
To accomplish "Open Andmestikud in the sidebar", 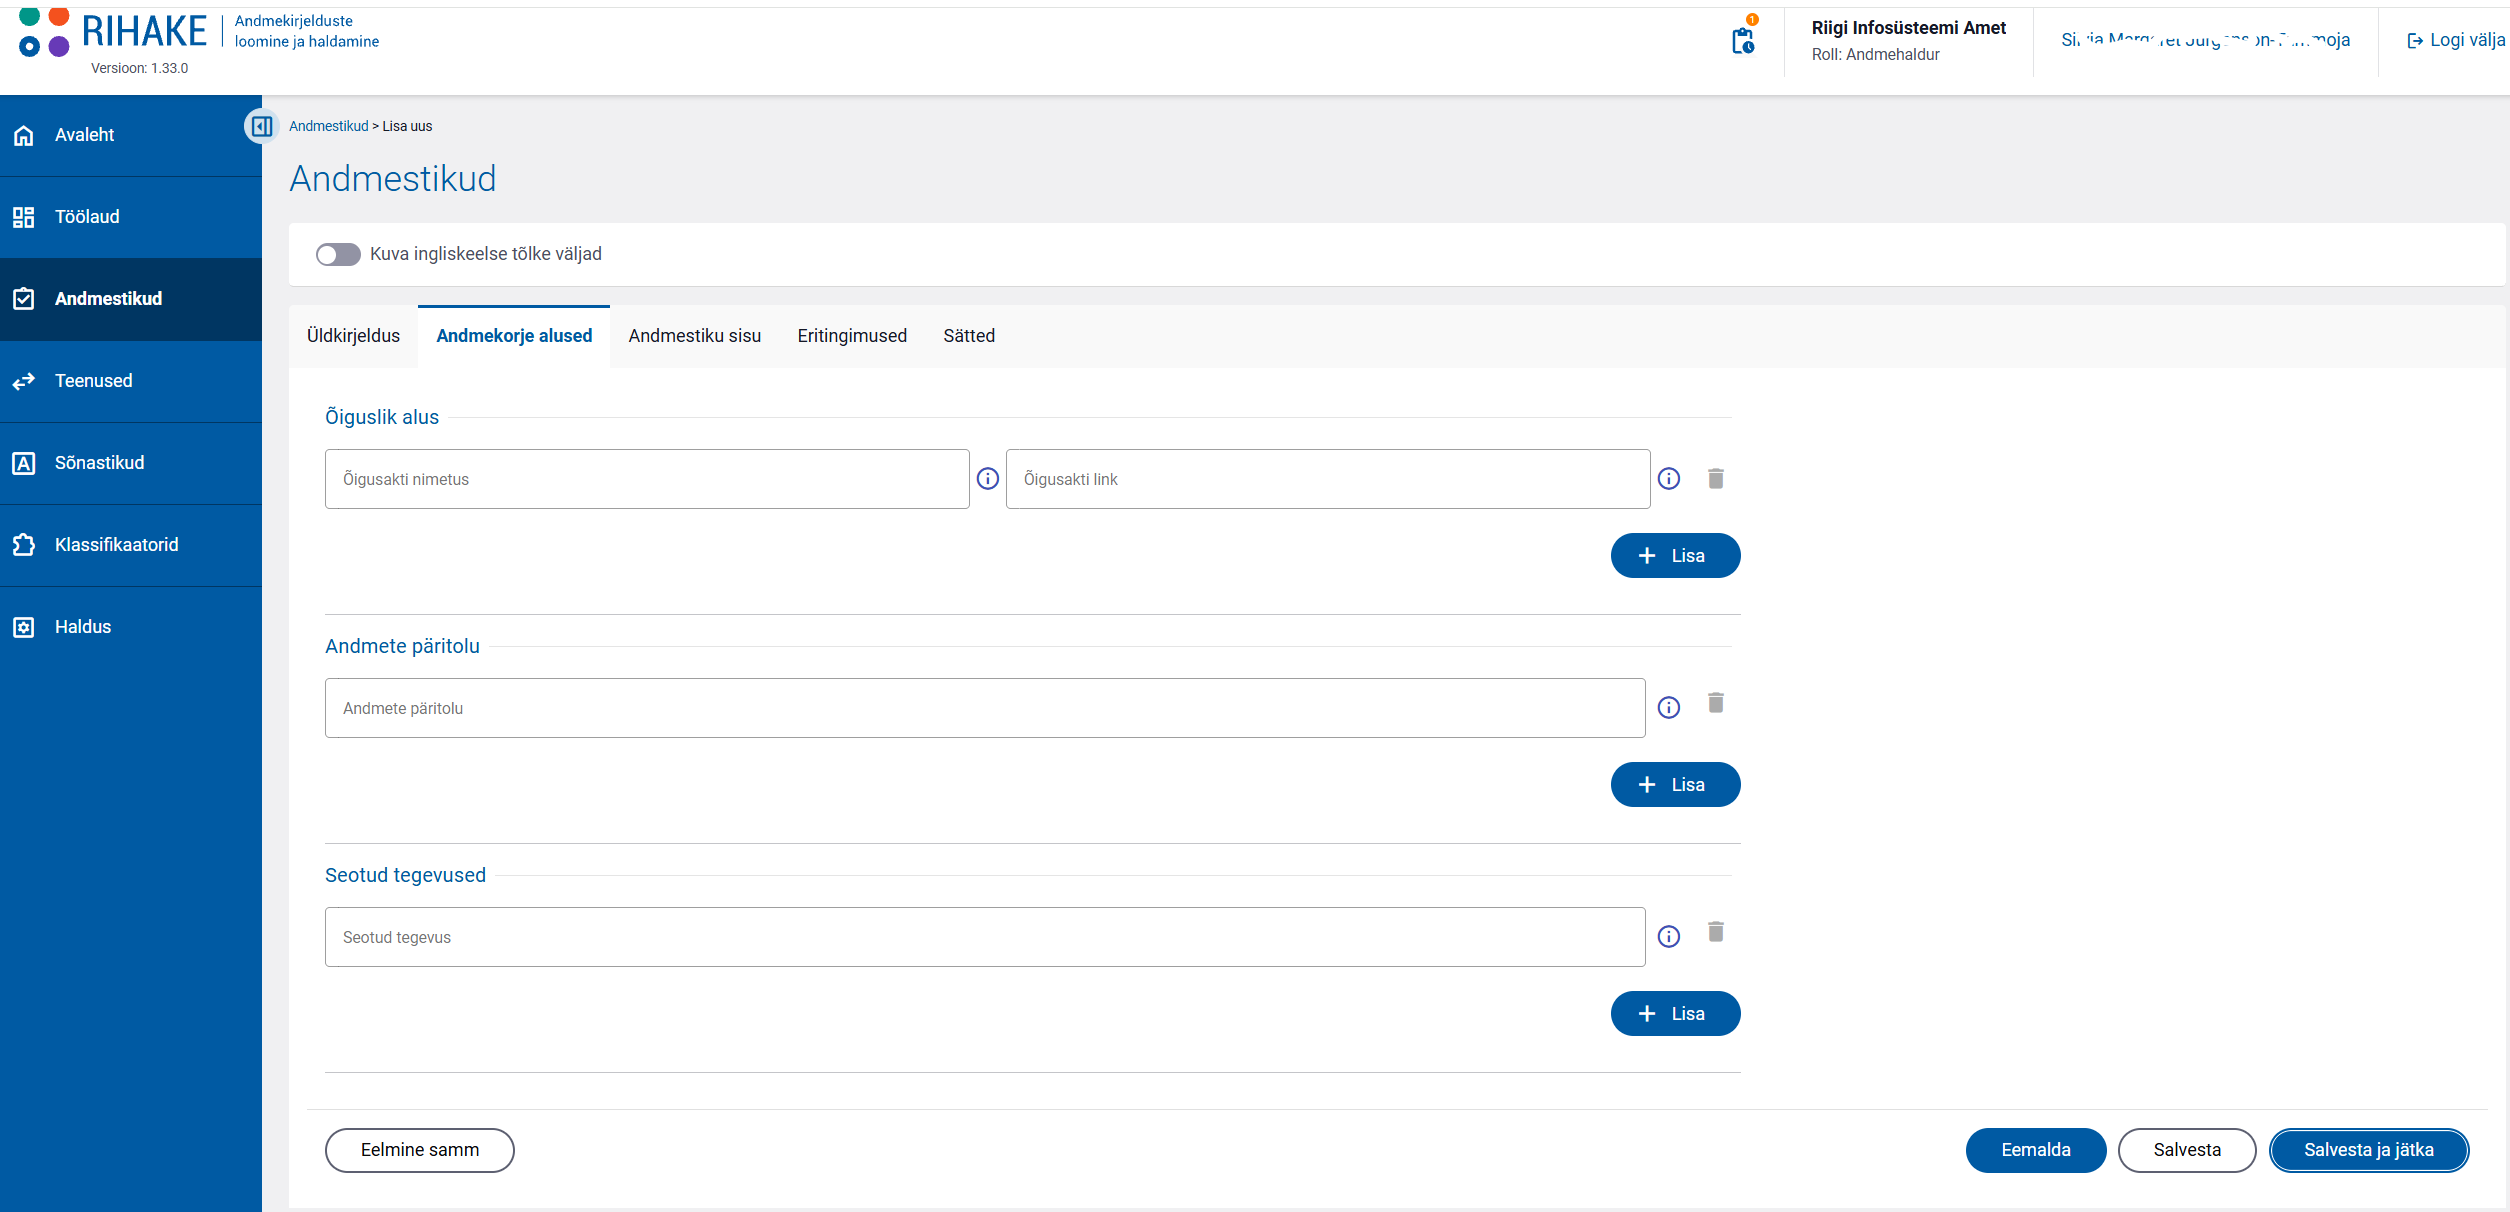I will tap(131, 299).
